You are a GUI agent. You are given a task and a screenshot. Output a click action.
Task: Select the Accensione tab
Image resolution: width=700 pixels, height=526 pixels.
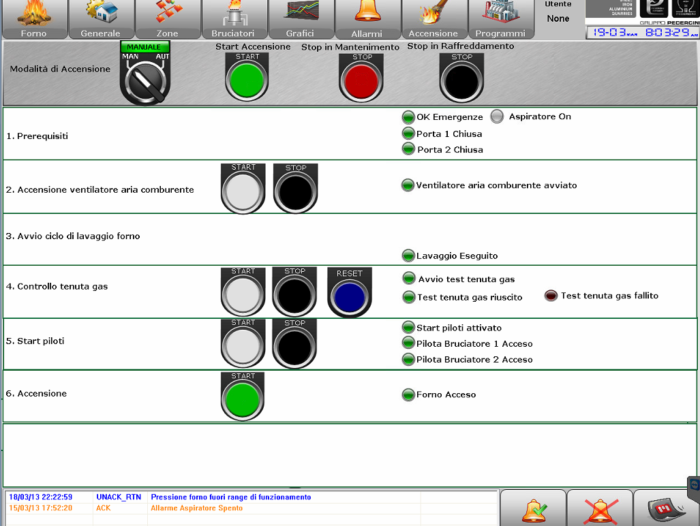433,18
